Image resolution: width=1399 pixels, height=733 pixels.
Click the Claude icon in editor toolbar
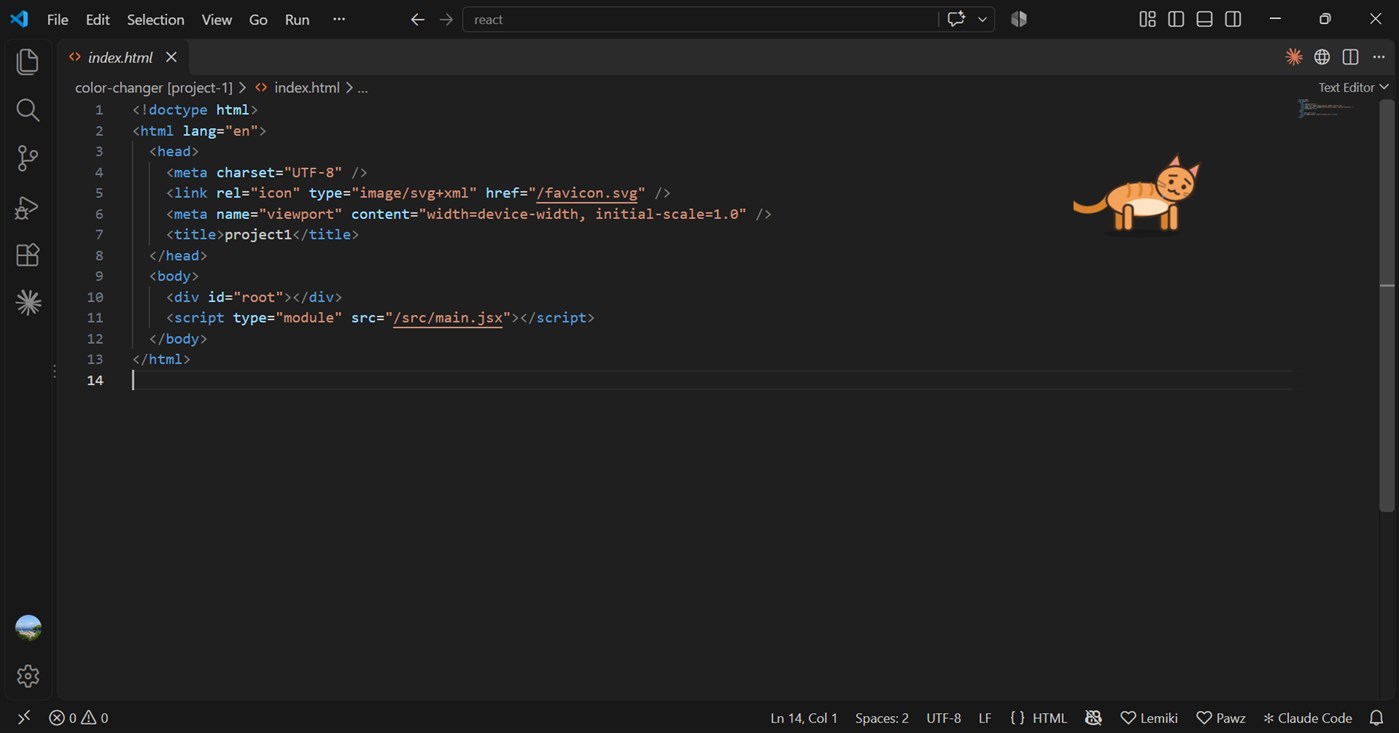(x=1294, y=57)
